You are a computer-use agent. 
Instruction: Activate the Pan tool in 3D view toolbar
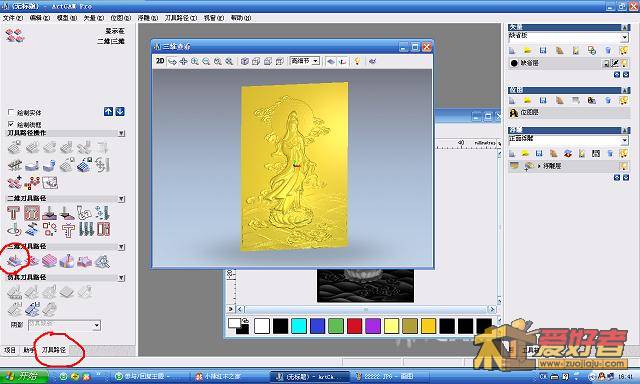pos(184,61)
